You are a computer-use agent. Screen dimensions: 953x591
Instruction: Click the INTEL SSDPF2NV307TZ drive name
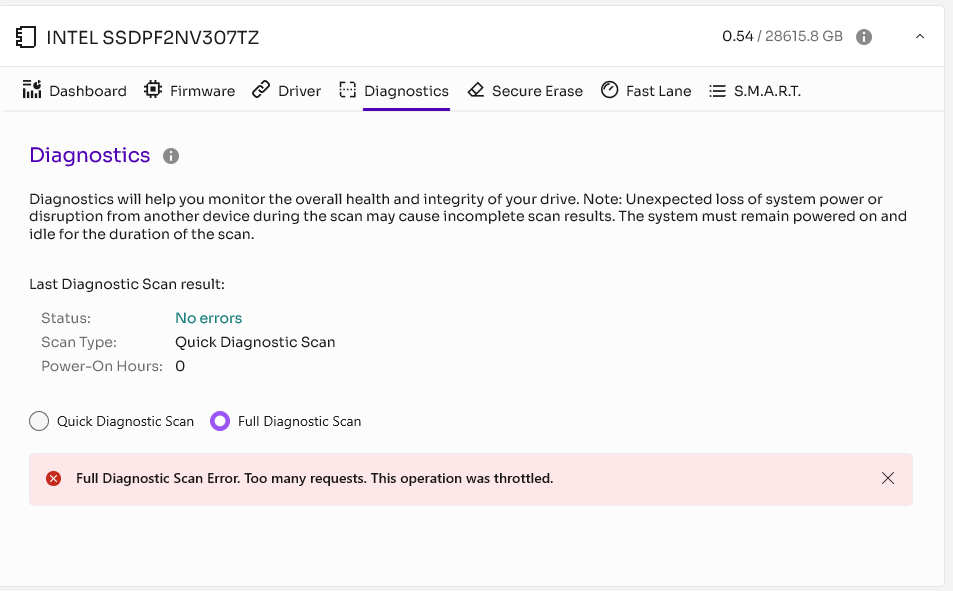[153, 38]
